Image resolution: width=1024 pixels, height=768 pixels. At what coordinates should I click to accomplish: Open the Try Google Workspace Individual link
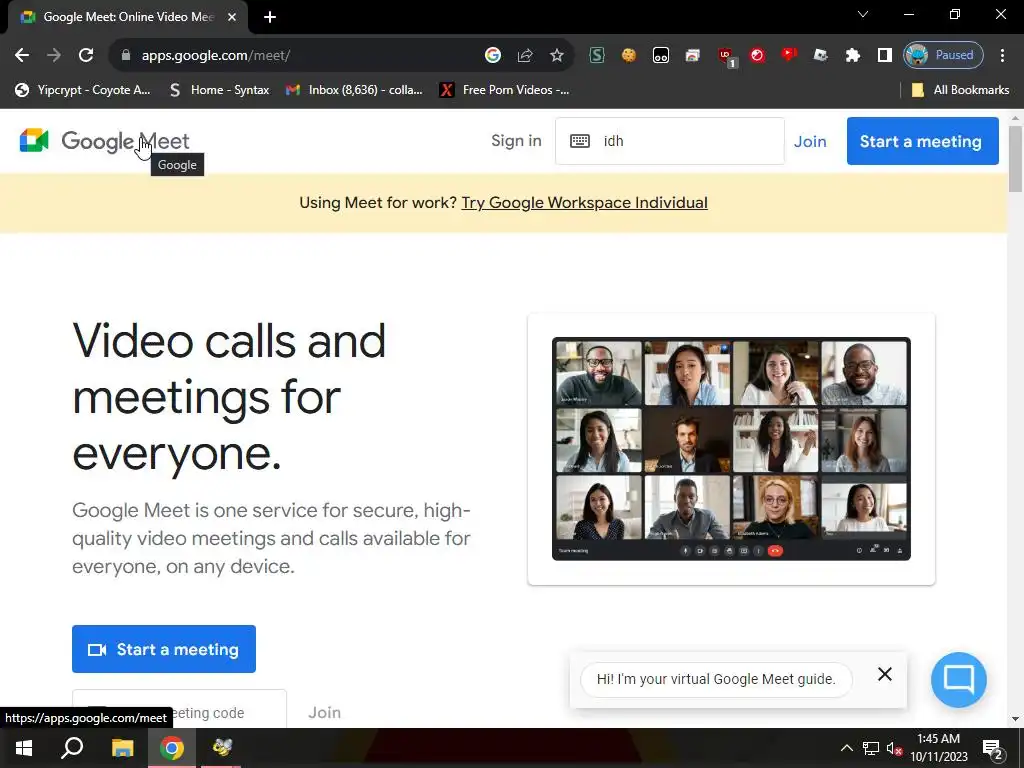pyautogui.click(x=584, y=202)
